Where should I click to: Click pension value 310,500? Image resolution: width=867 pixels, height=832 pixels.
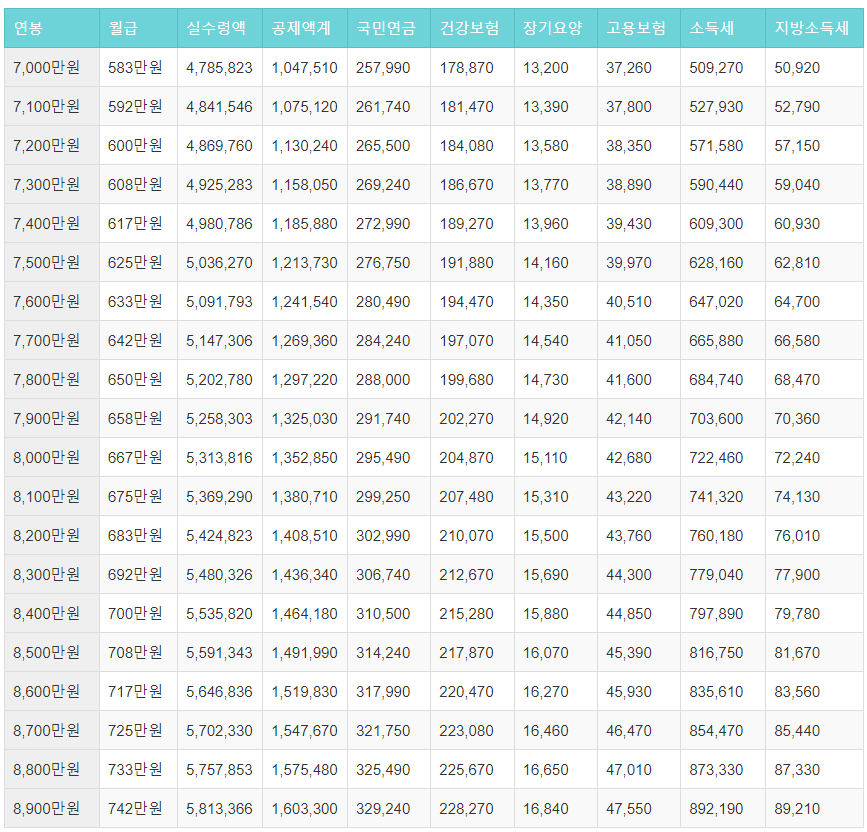[383, 614]
